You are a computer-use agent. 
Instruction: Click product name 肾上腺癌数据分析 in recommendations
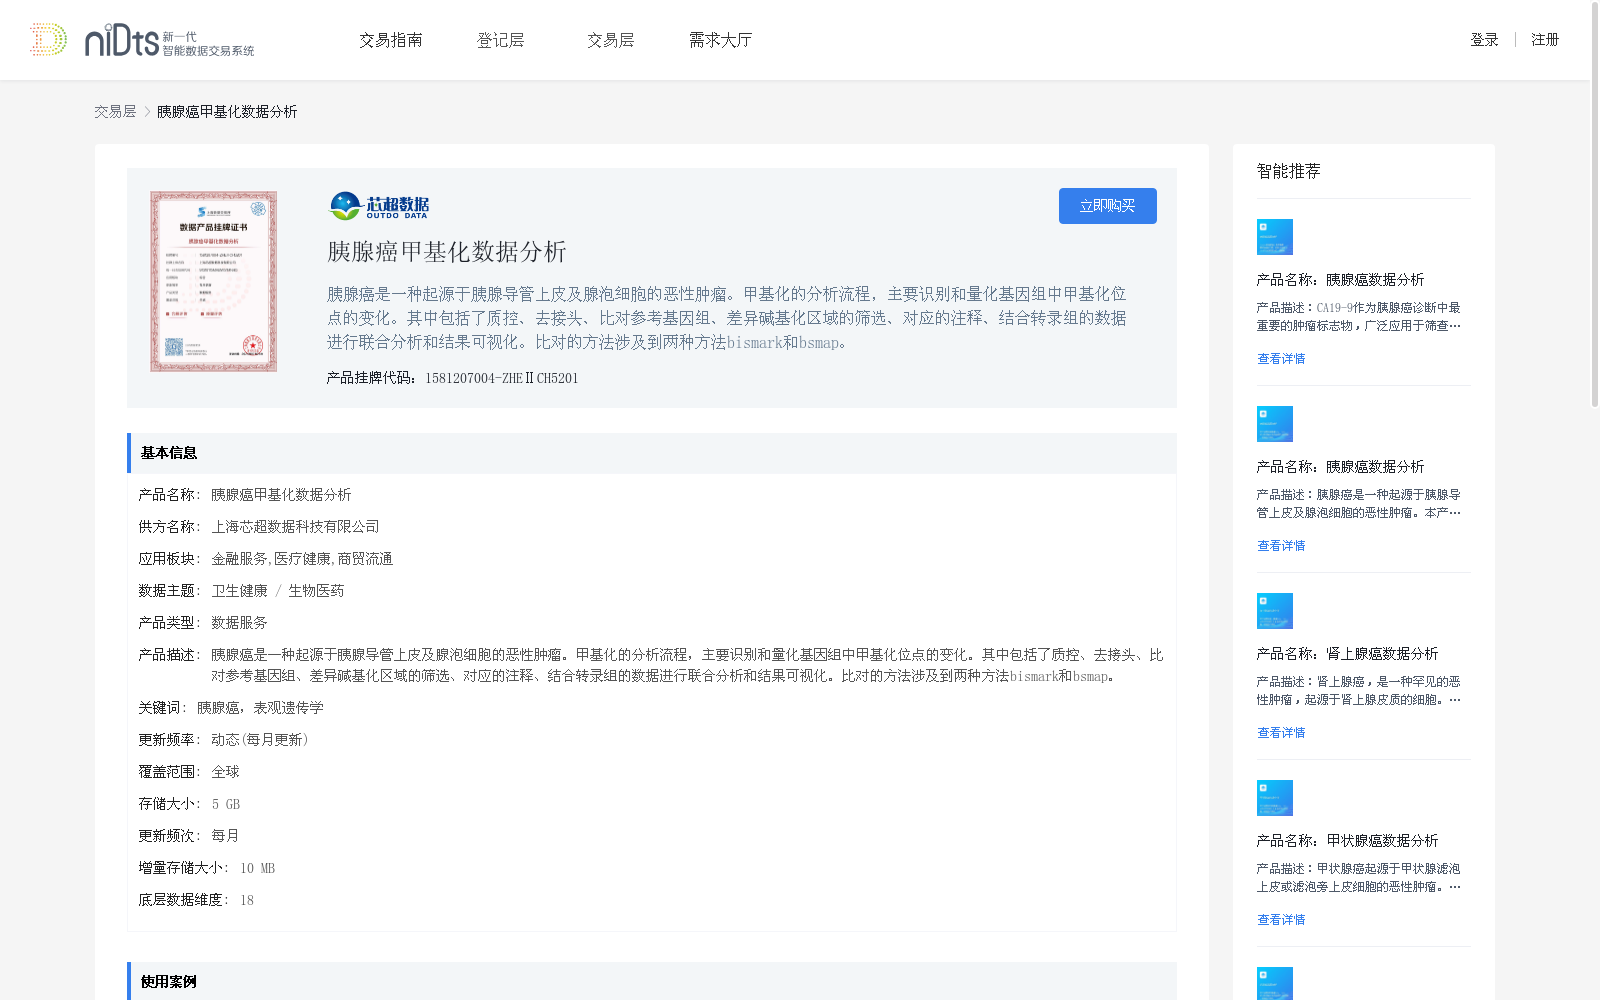point(1382,654)
